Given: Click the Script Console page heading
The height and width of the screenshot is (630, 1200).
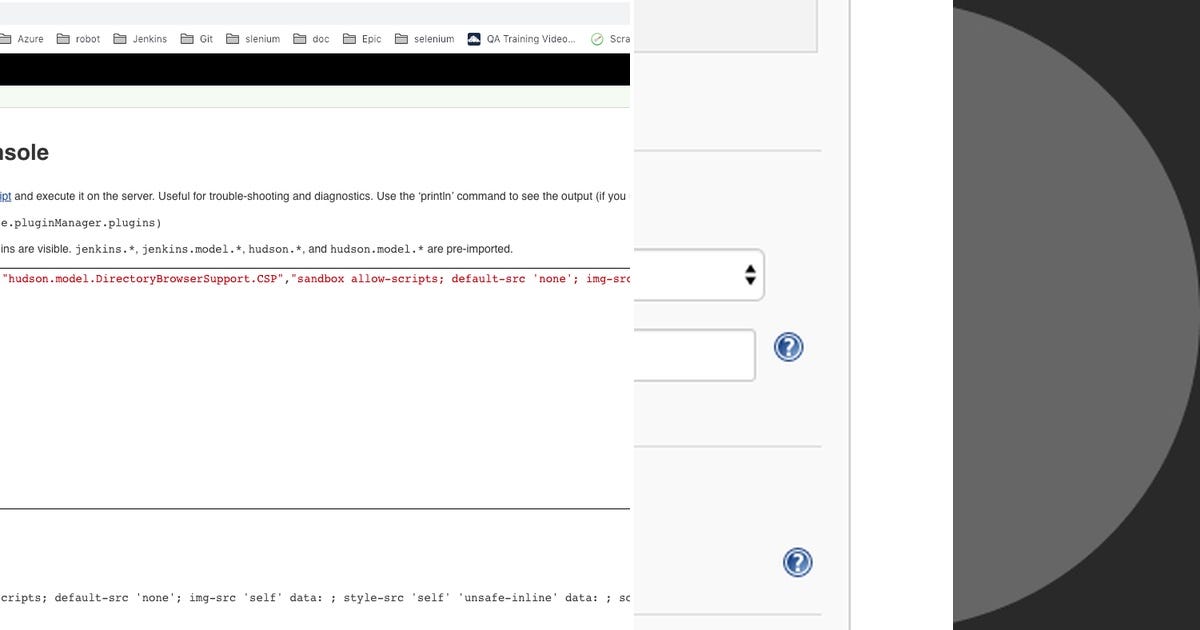Looking at the screenshot, I should click(x=25, y=152).
